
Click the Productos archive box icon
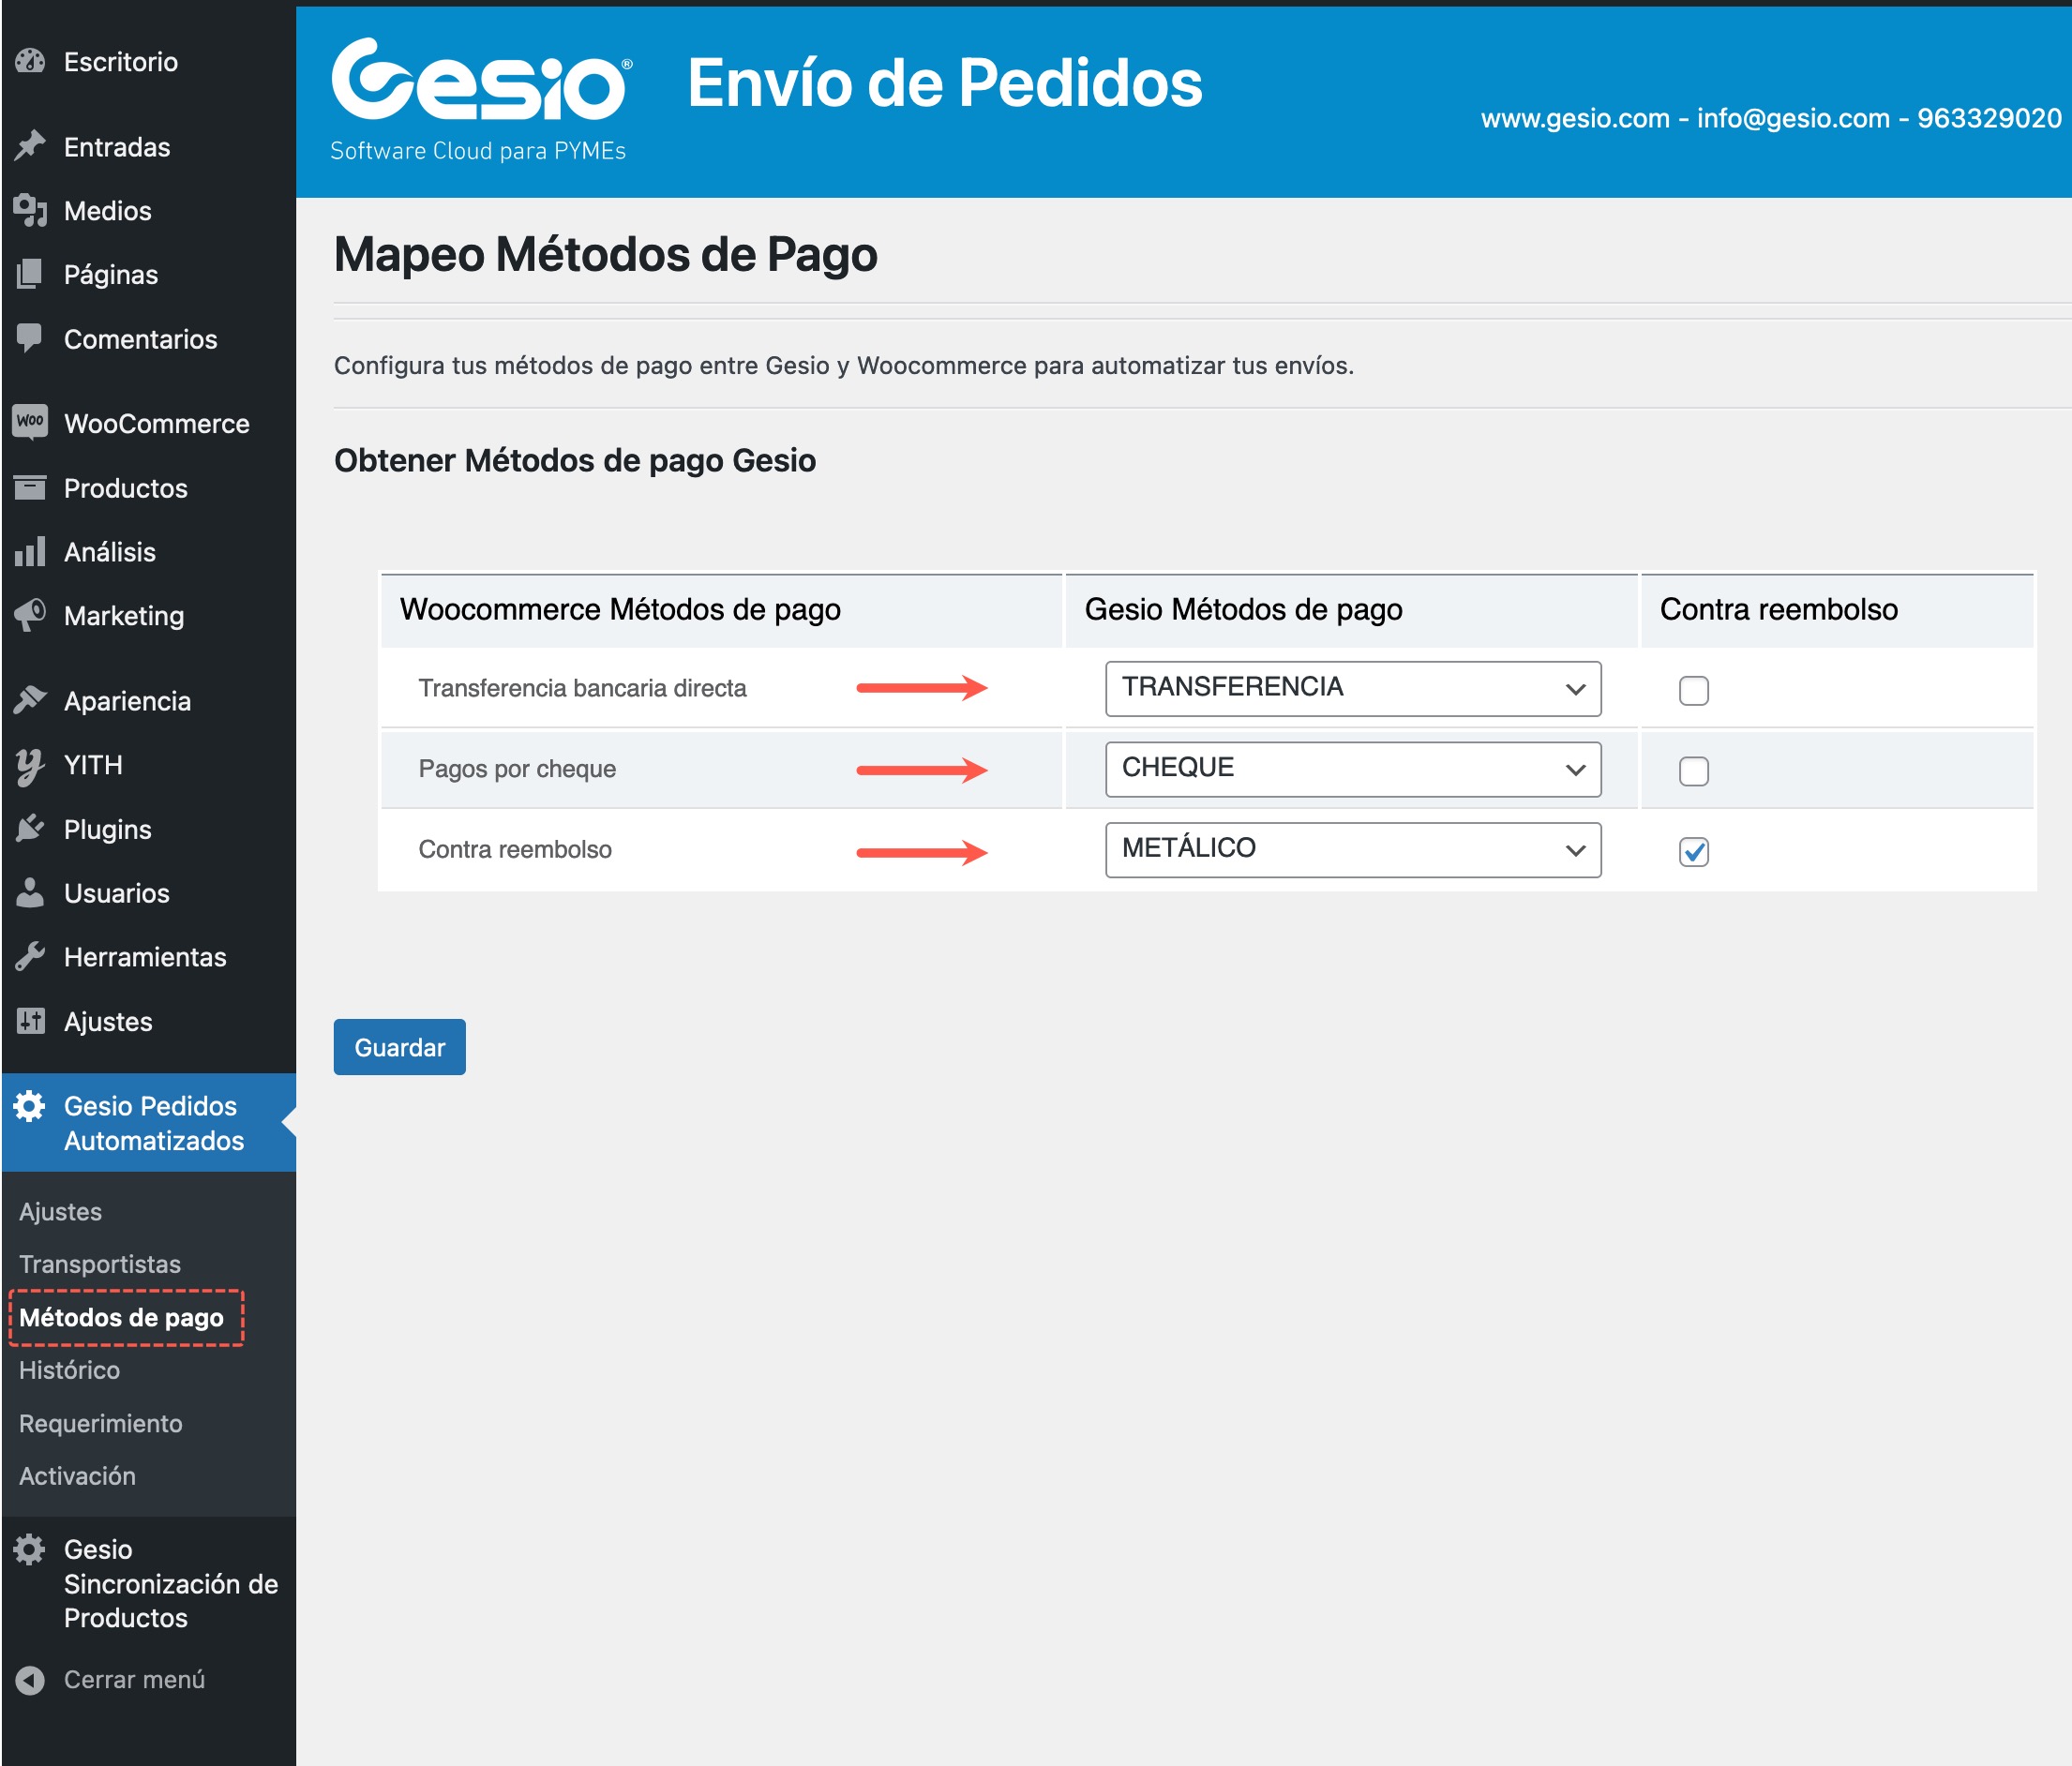click(x=30, y=488)
